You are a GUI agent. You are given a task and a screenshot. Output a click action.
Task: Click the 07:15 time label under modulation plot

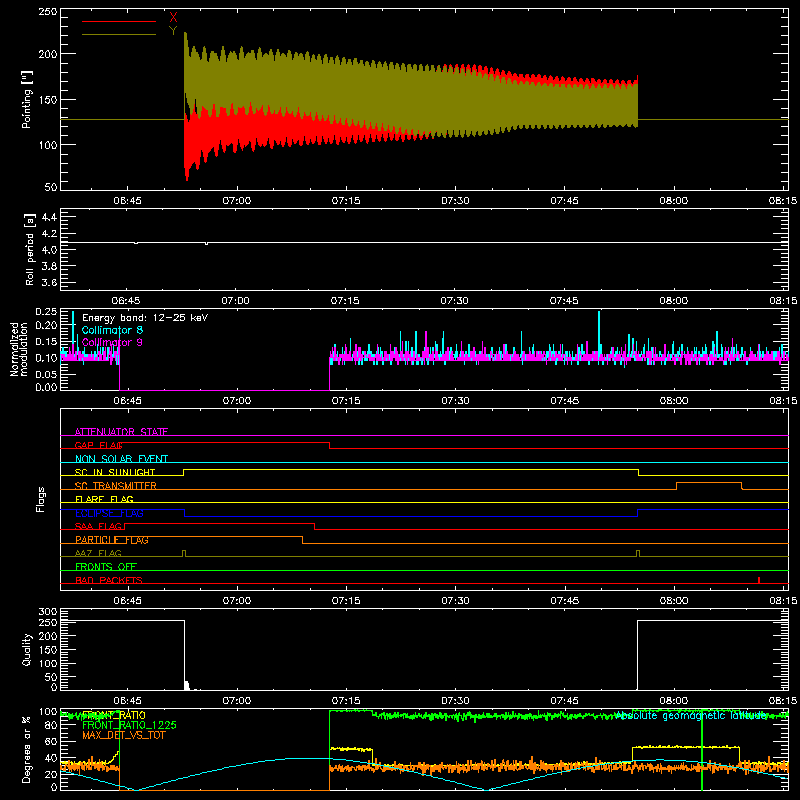click(346, 401)
